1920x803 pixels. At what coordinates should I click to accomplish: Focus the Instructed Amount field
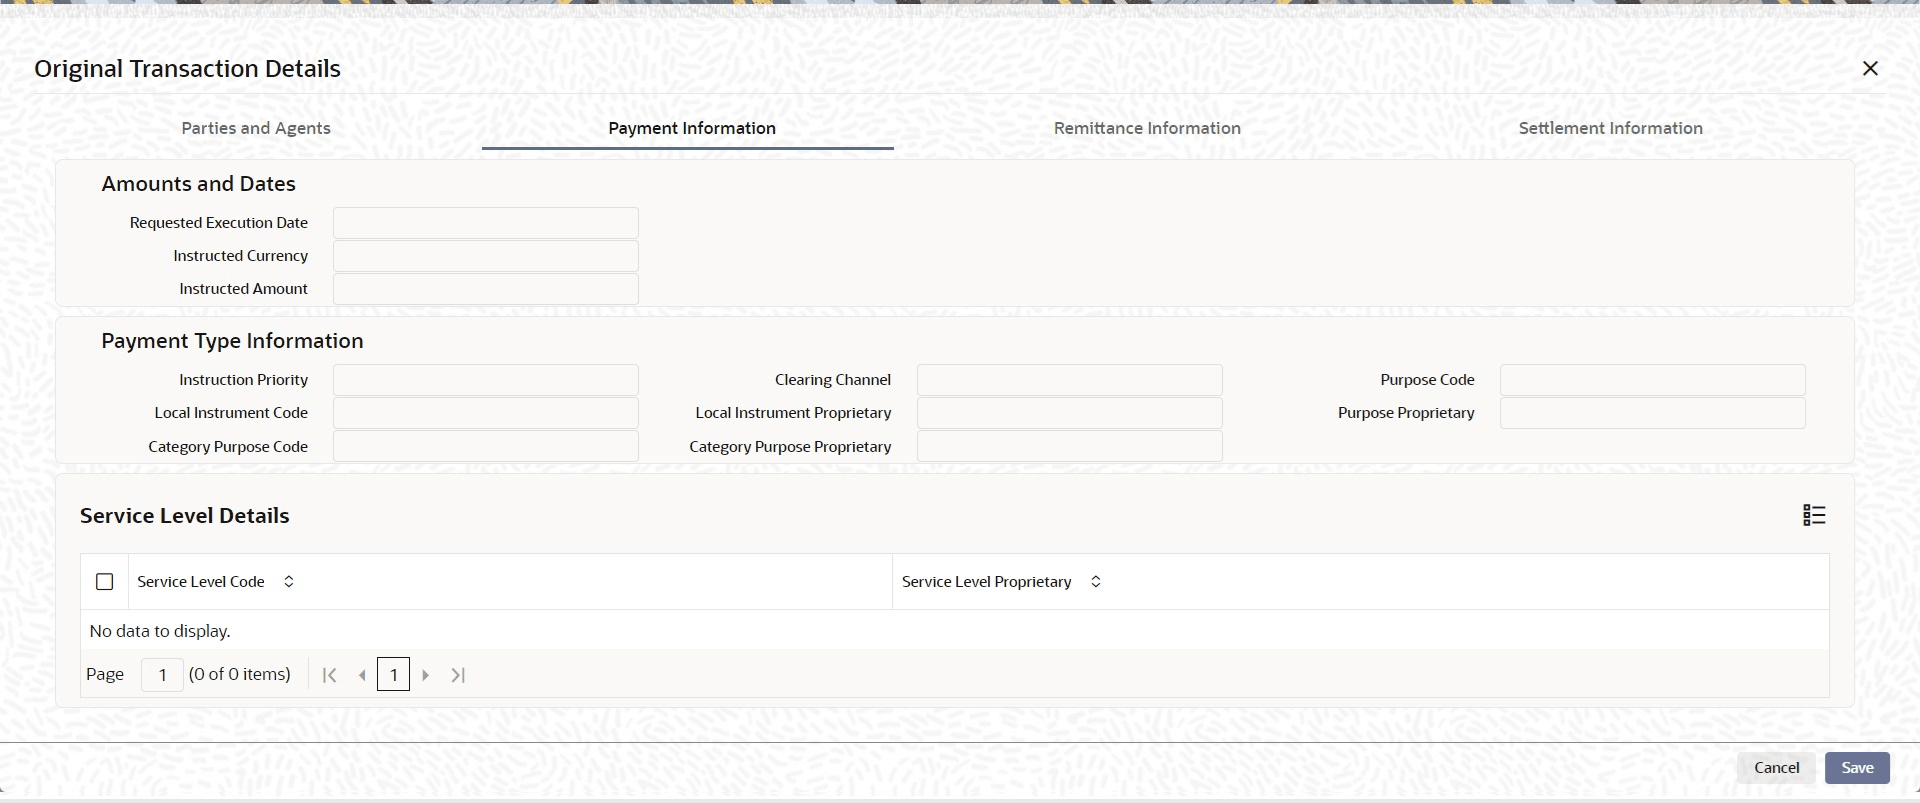pyautogui.click(x=486, y=289)
